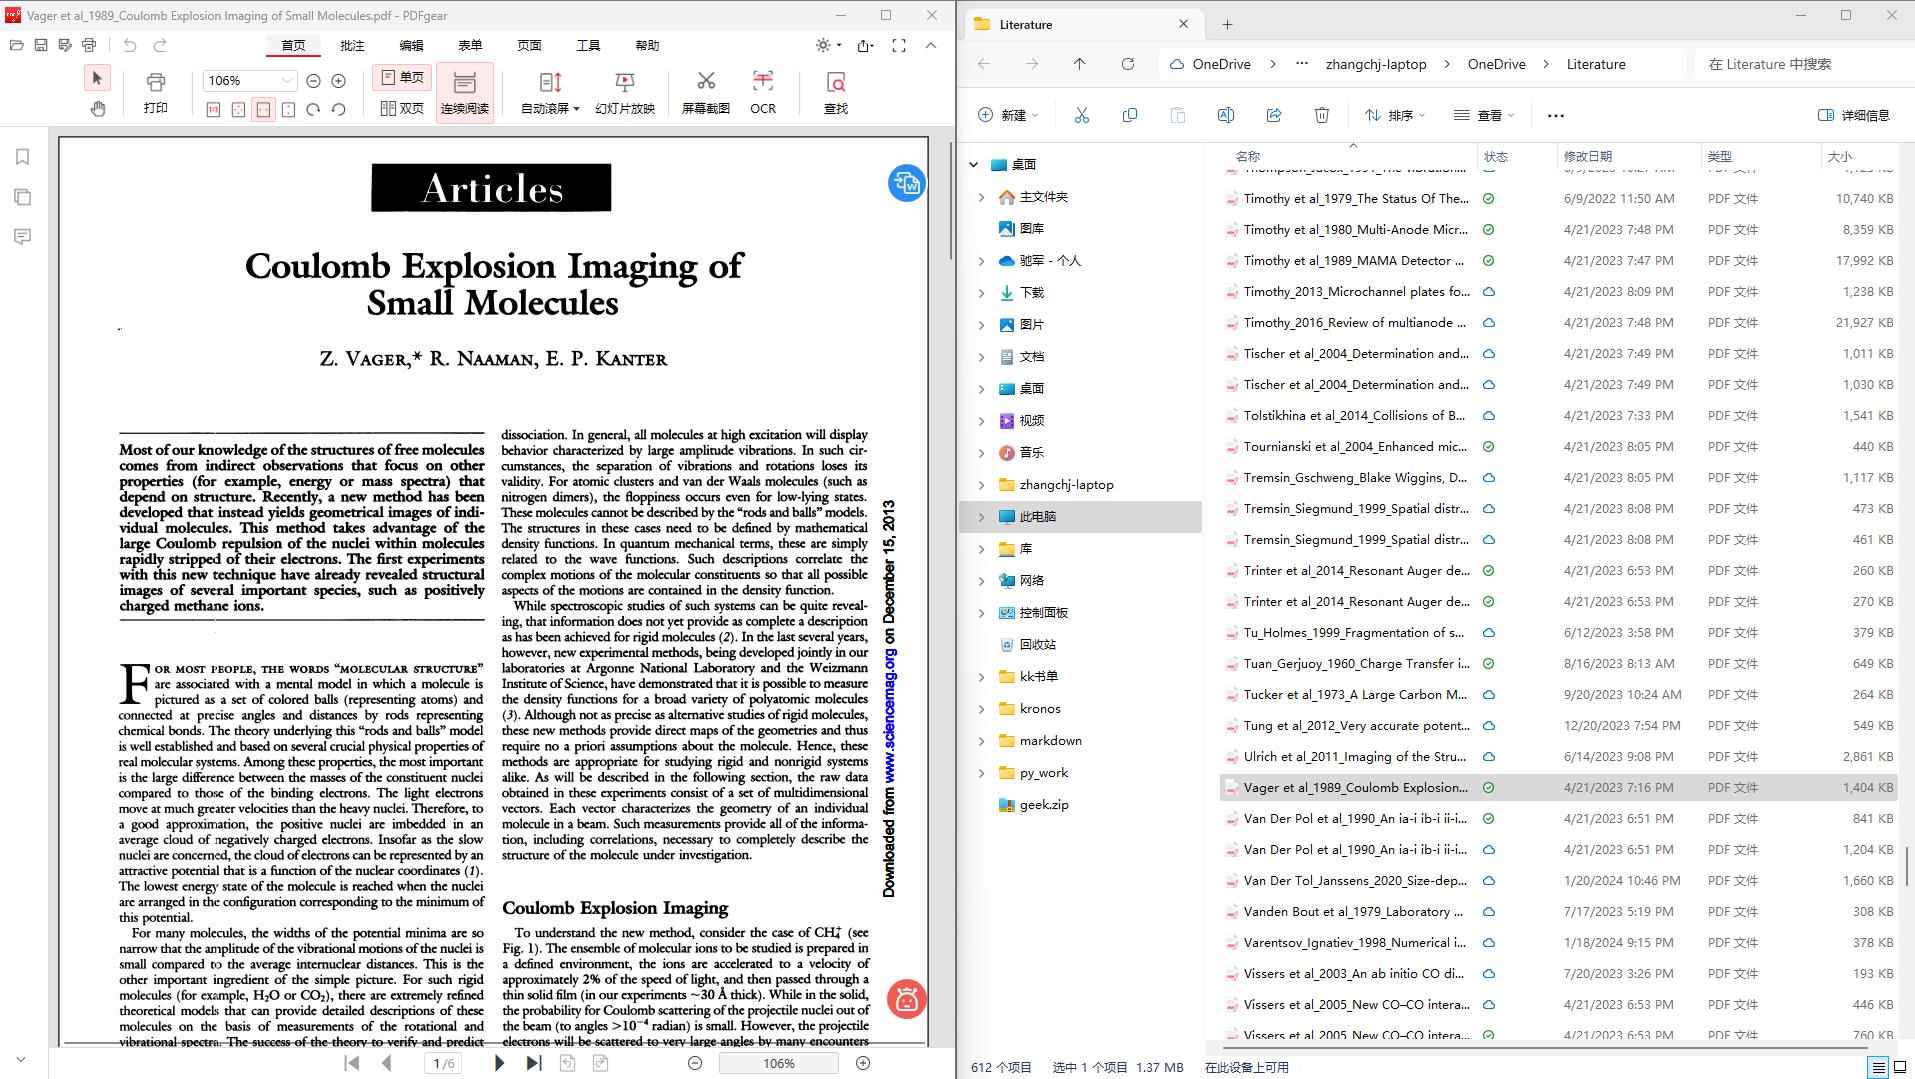Open the comments sidebar panel
This screenshot has width=1915, height=1079.
click(22, 237)
